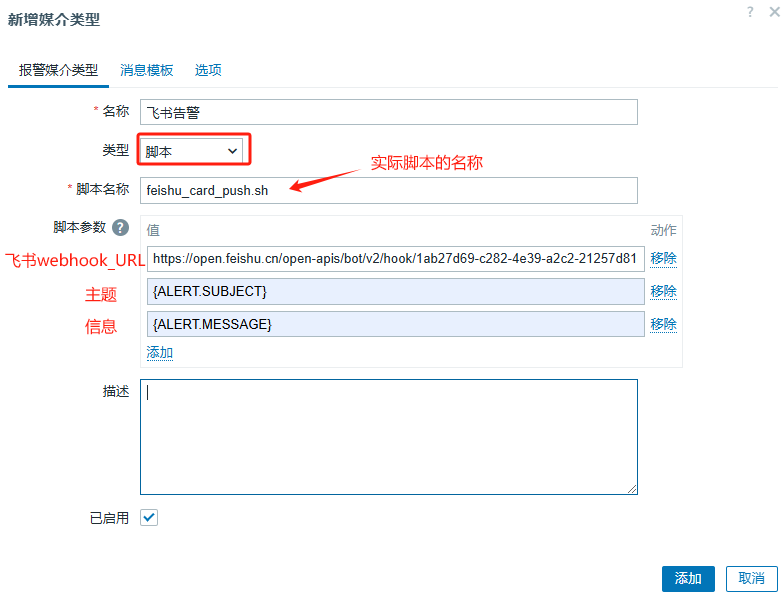784x602 pixels.
Task: Click the help icon beside 脚本参数
Action: coord(121,228)
